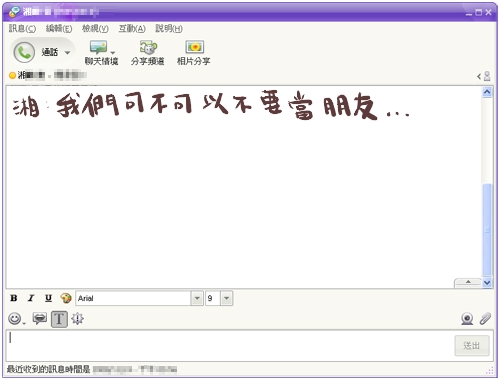Click the 最近收到的訊息時間是 status text
The image size is (500, 380).
pyautogui.click(x=49, y=369)
